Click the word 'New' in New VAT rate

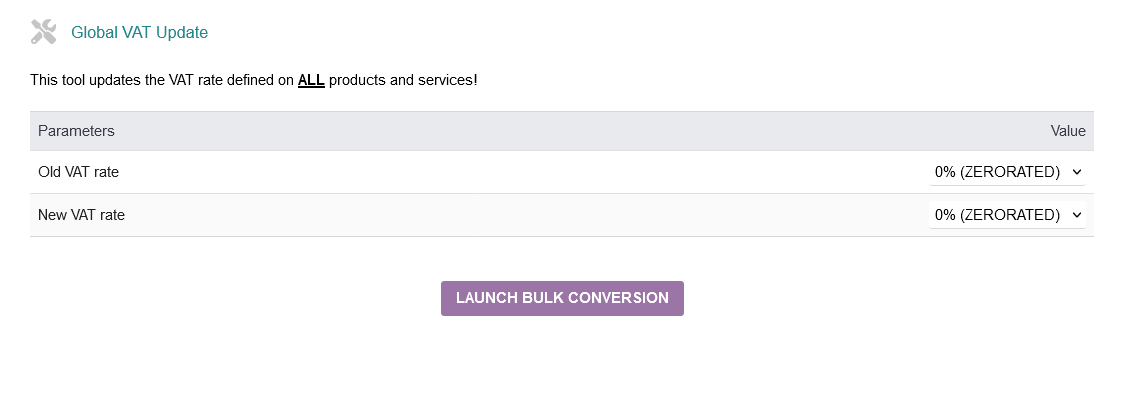(52, 215)
